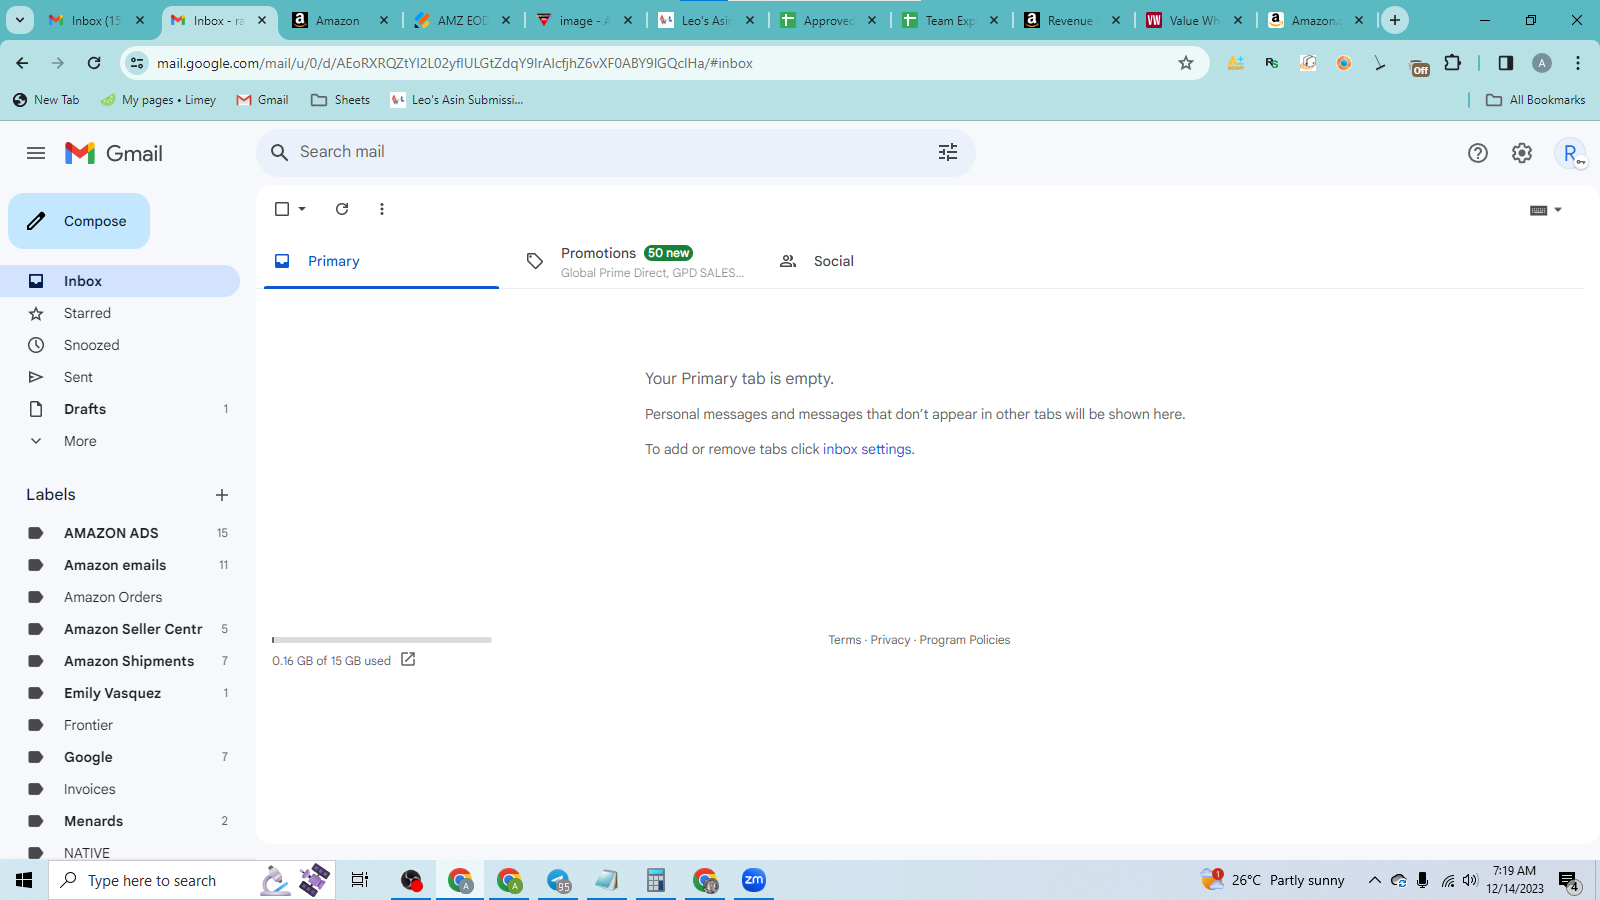Open the inbox settings link

click(867, 449)
